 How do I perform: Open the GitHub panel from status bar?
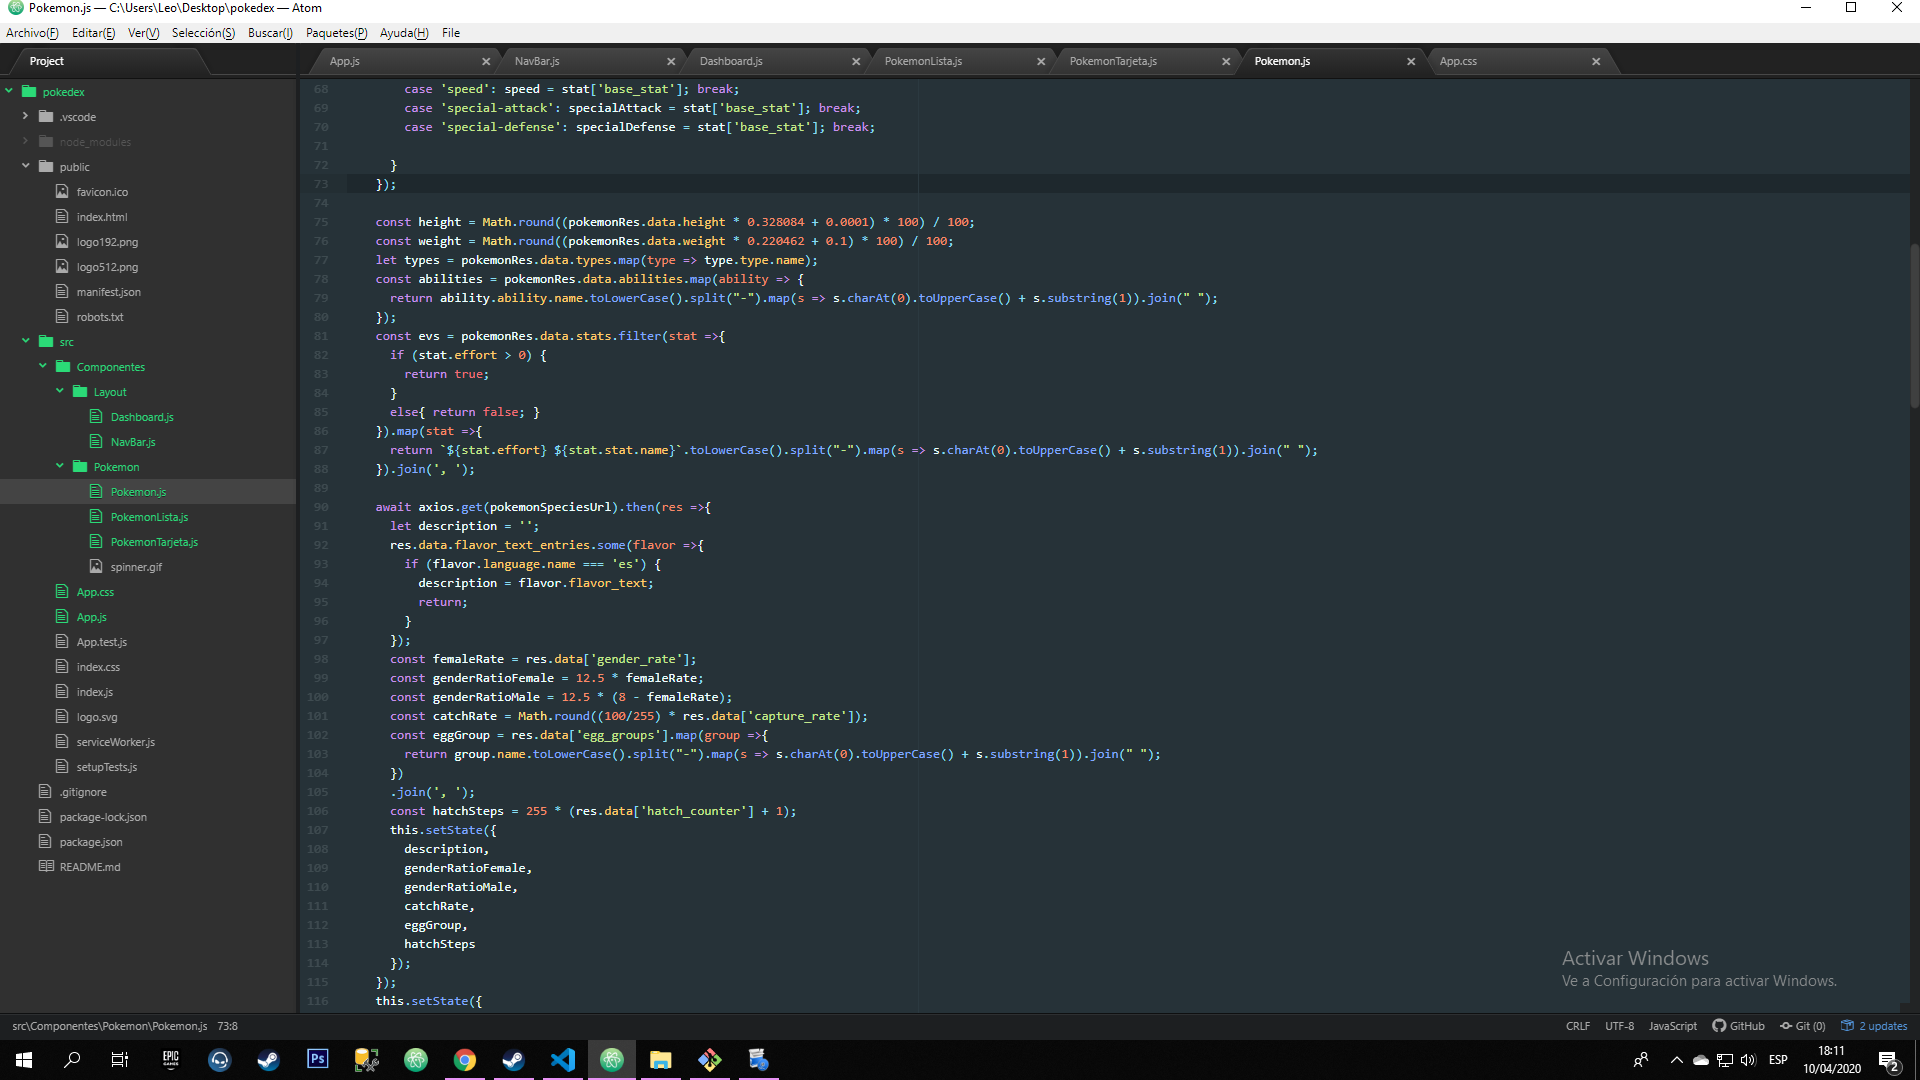point(1738,1026)
